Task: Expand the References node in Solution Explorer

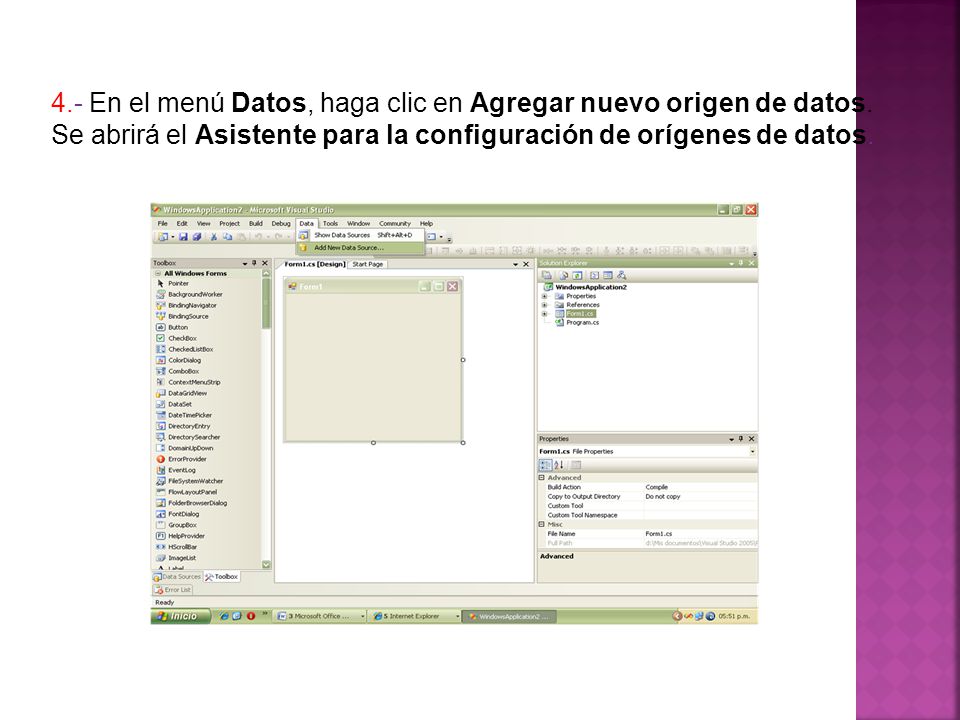Action: 544,305
